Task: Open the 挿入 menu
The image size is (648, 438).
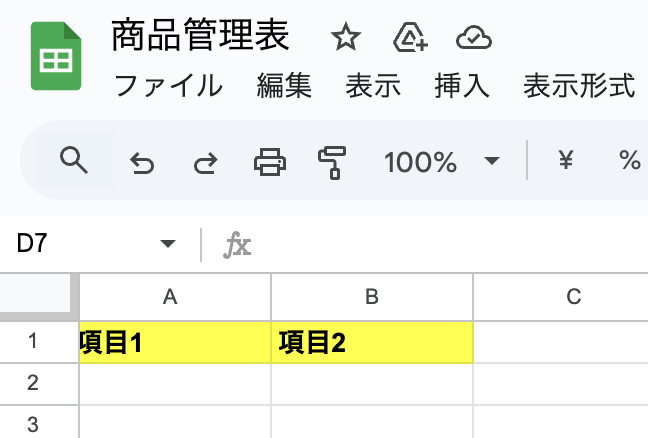Action: (462, 86)
